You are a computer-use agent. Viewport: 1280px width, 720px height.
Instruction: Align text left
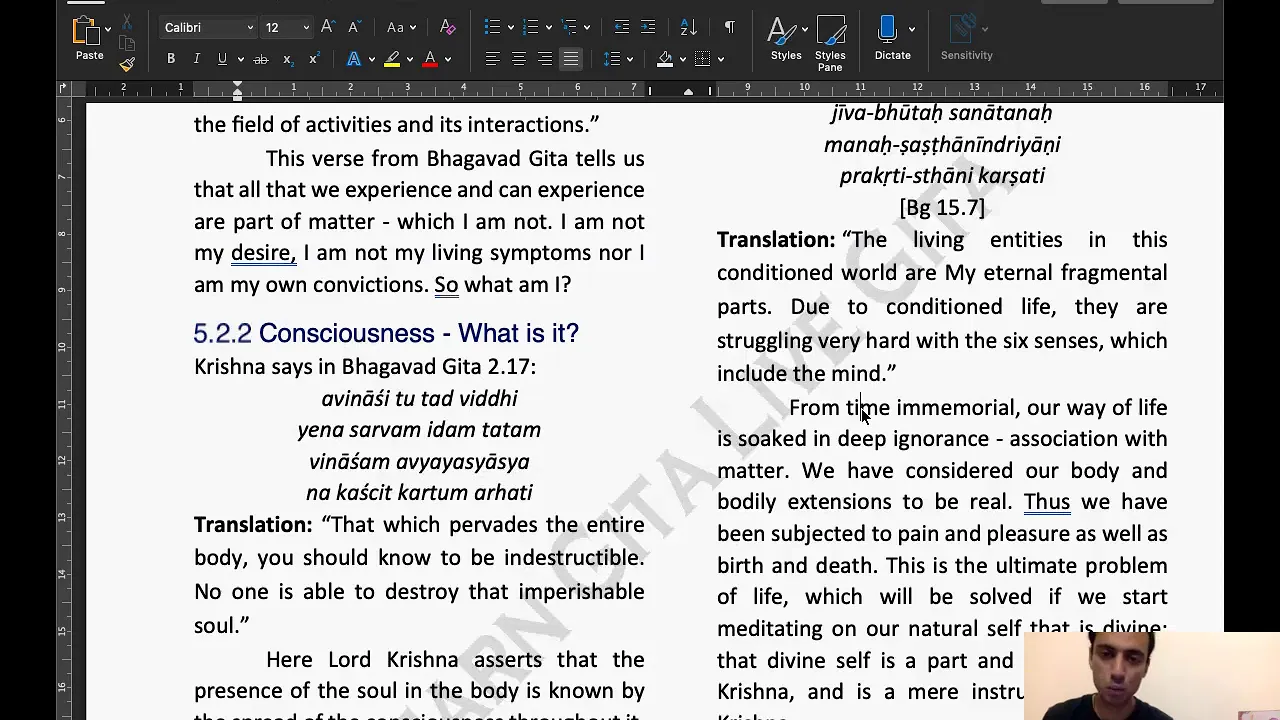(x=492, y=60)
